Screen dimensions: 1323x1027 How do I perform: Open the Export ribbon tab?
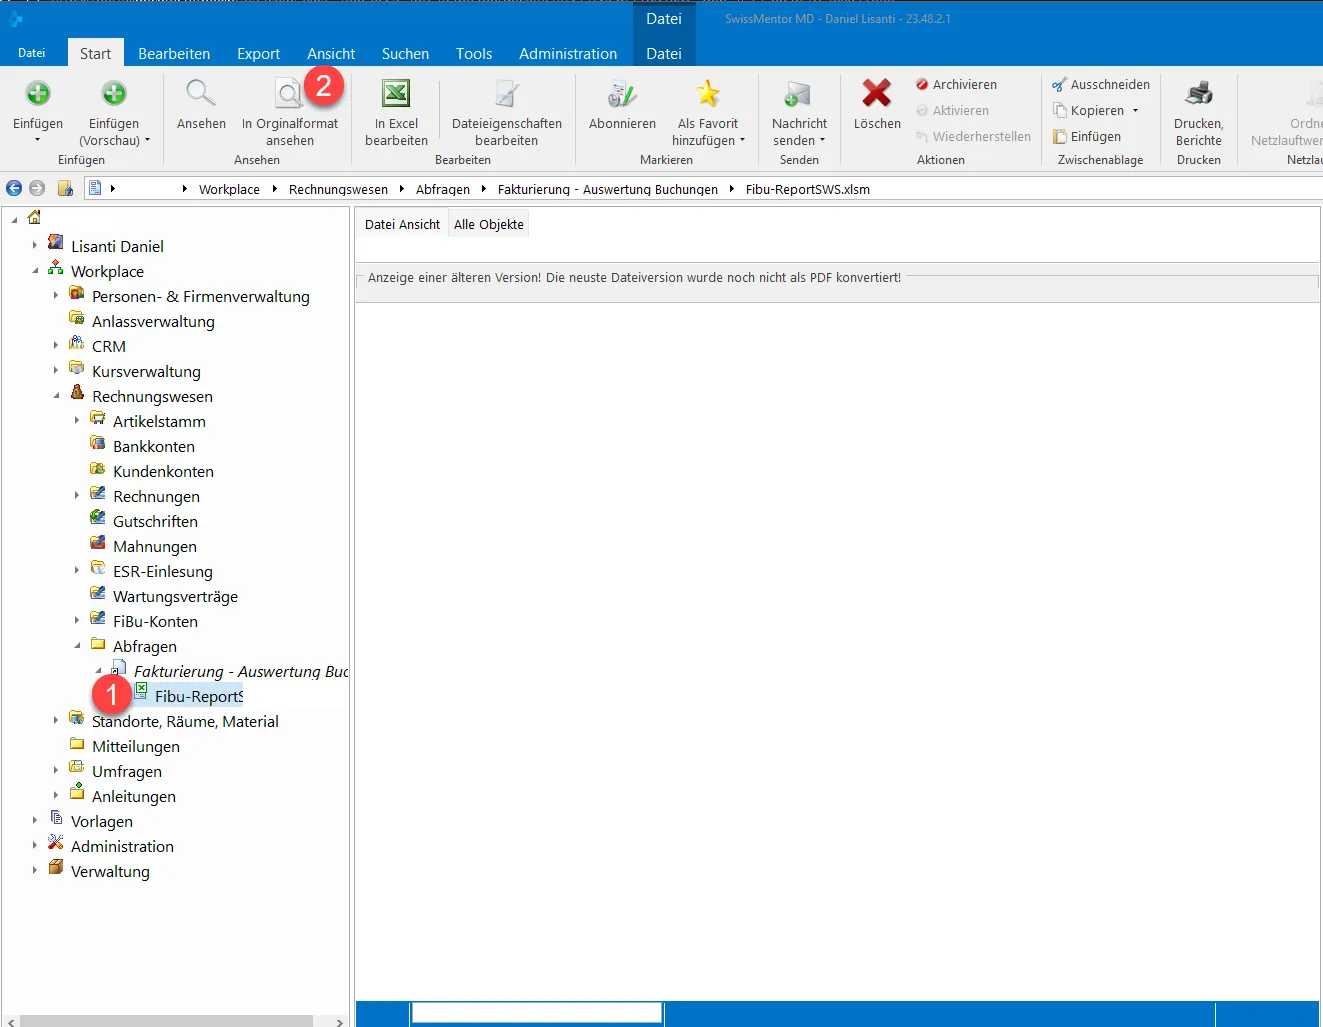(x=258, y=54)
